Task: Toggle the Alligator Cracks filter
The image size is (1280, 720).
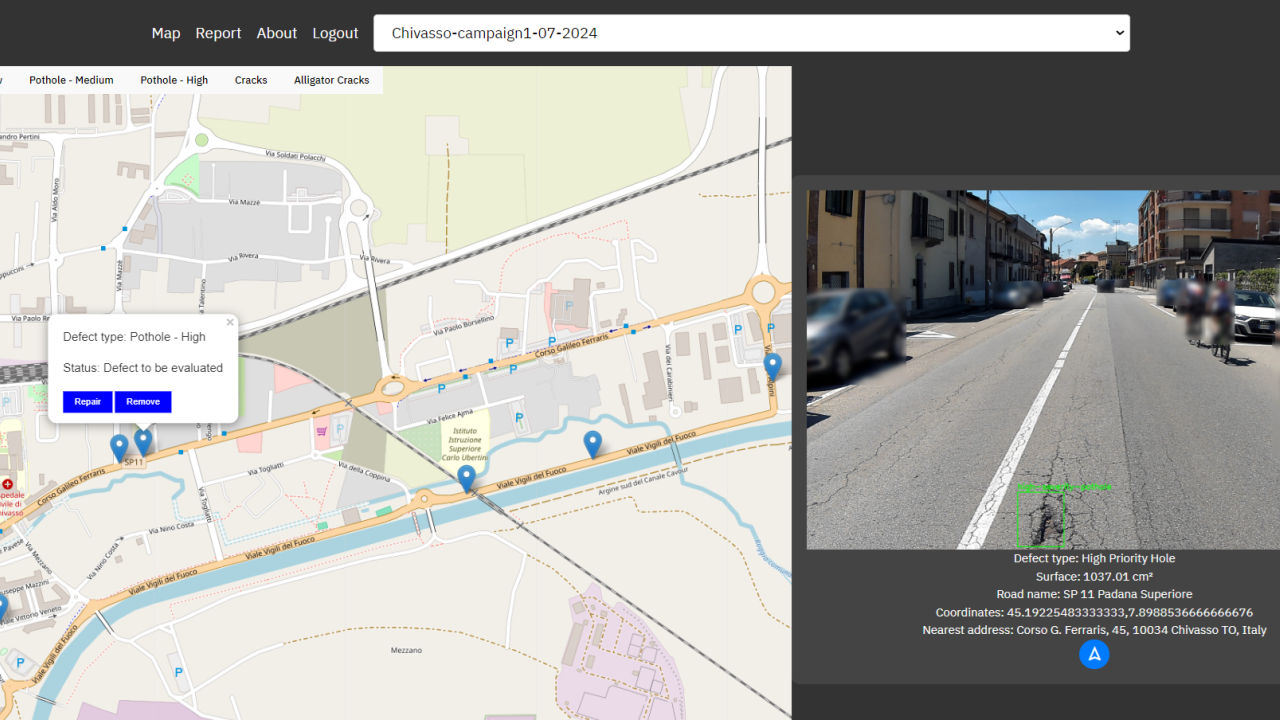Action: coord(331,80)
